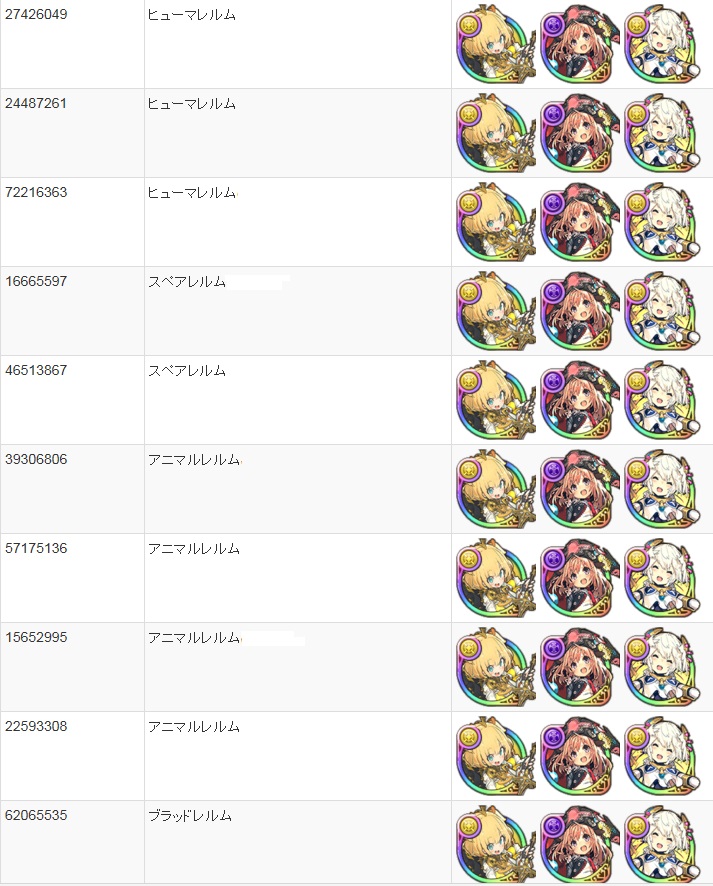Click blonde character icon in row 62065535

pyautogui.click(x=495, y=846)
